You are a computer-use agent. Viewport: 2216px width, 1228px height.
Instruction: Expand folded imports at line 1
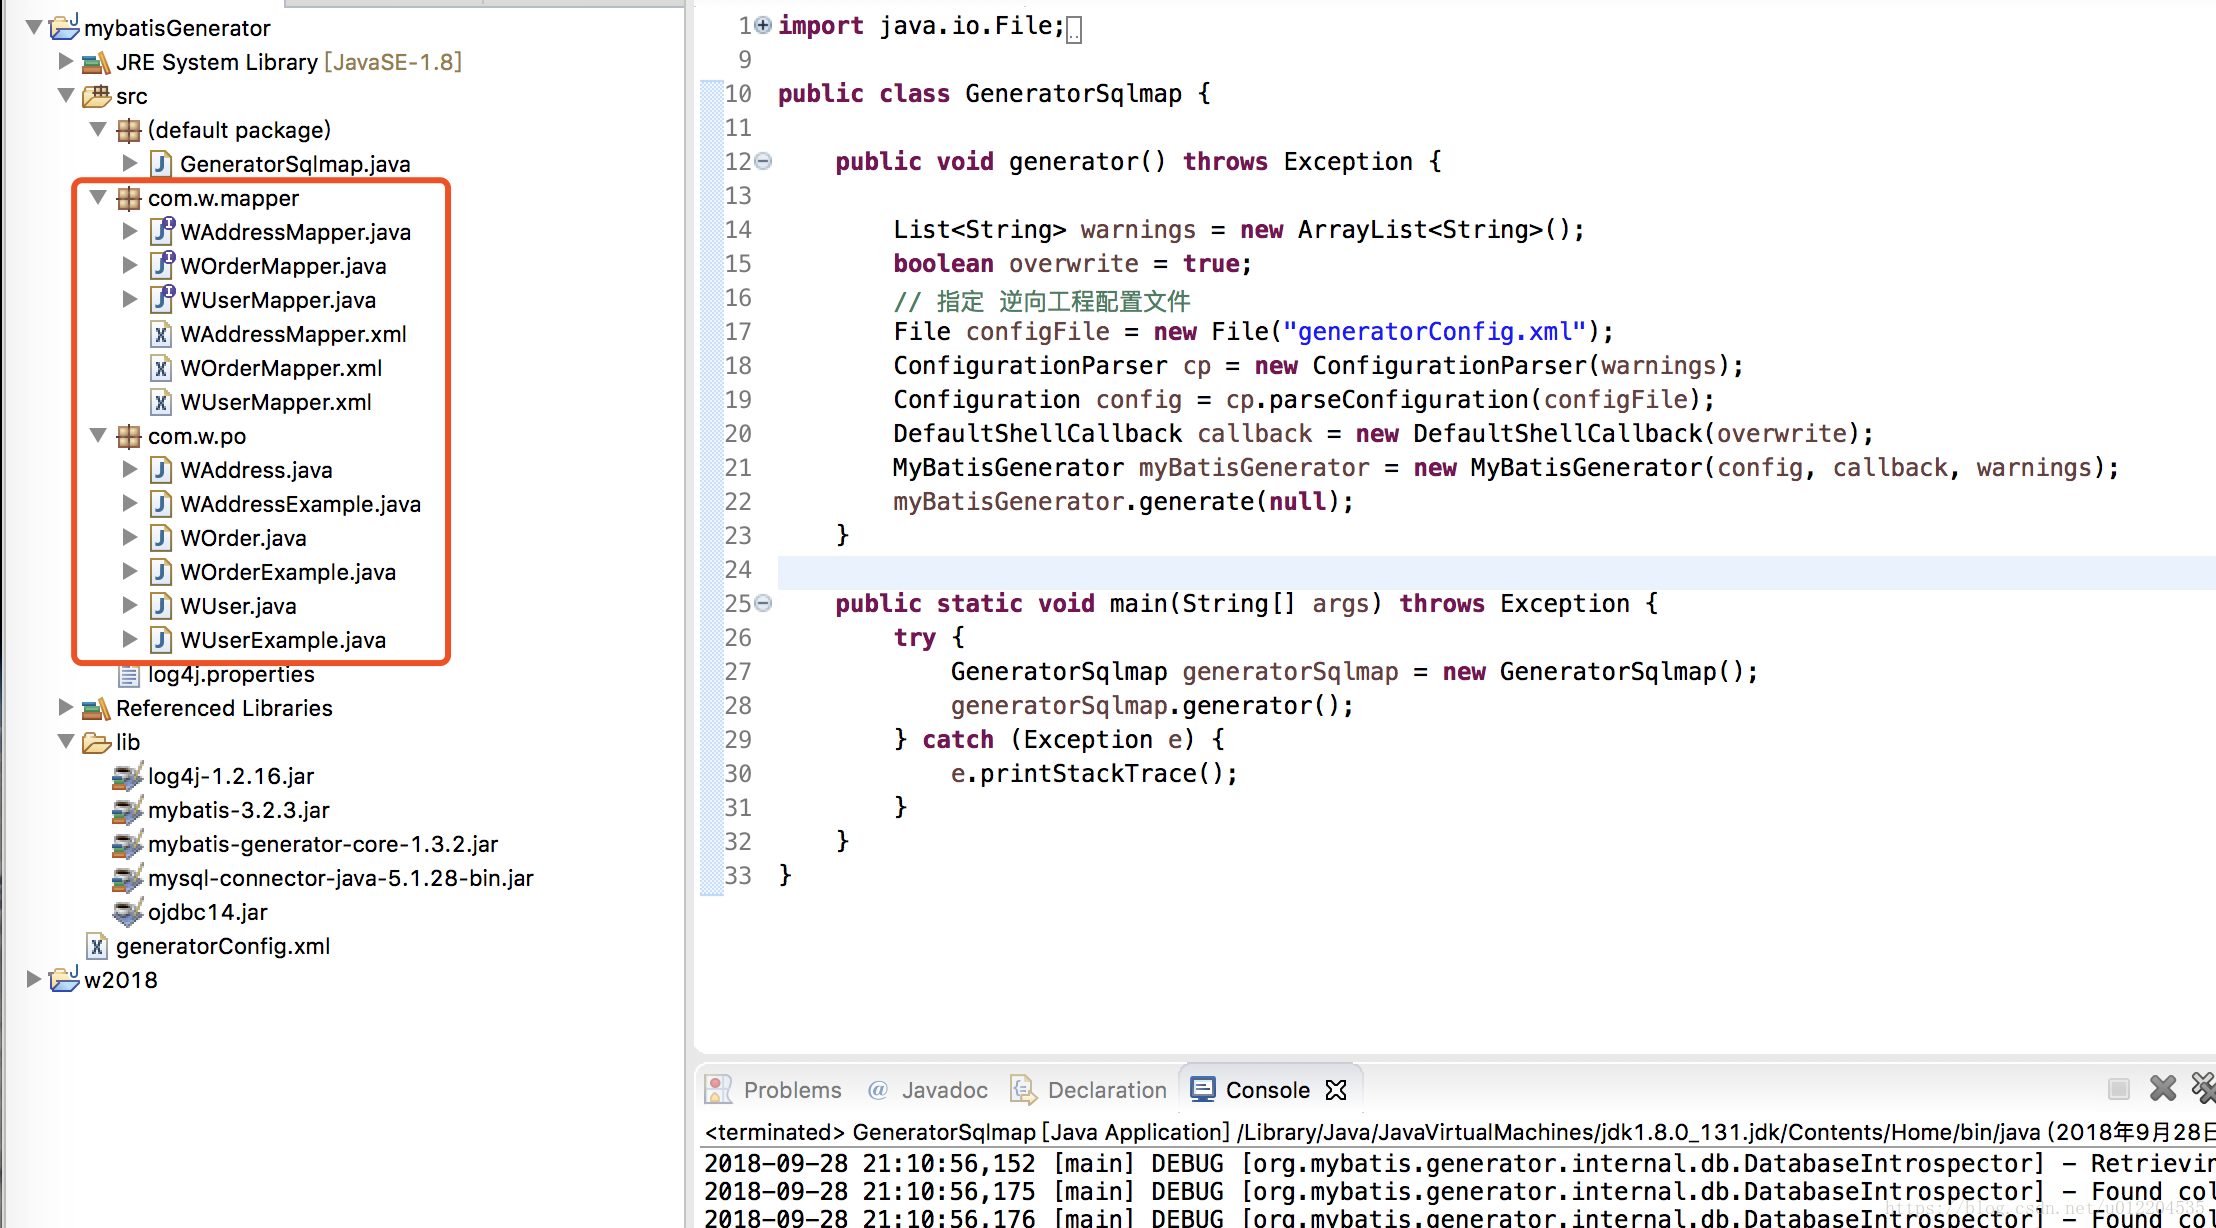tap(763, 25)
